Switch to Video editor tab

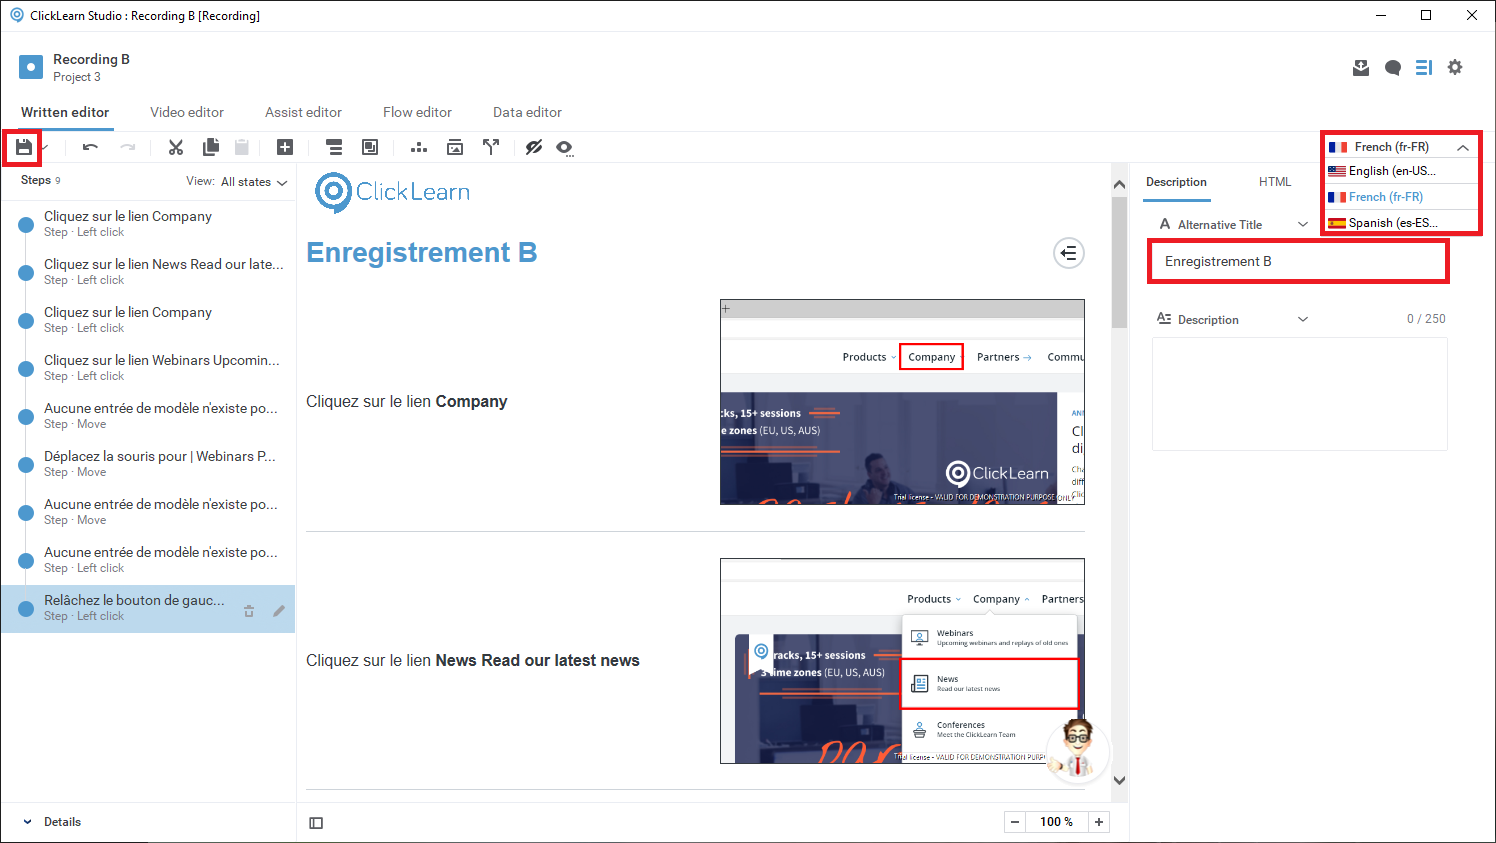coord(187,112)
